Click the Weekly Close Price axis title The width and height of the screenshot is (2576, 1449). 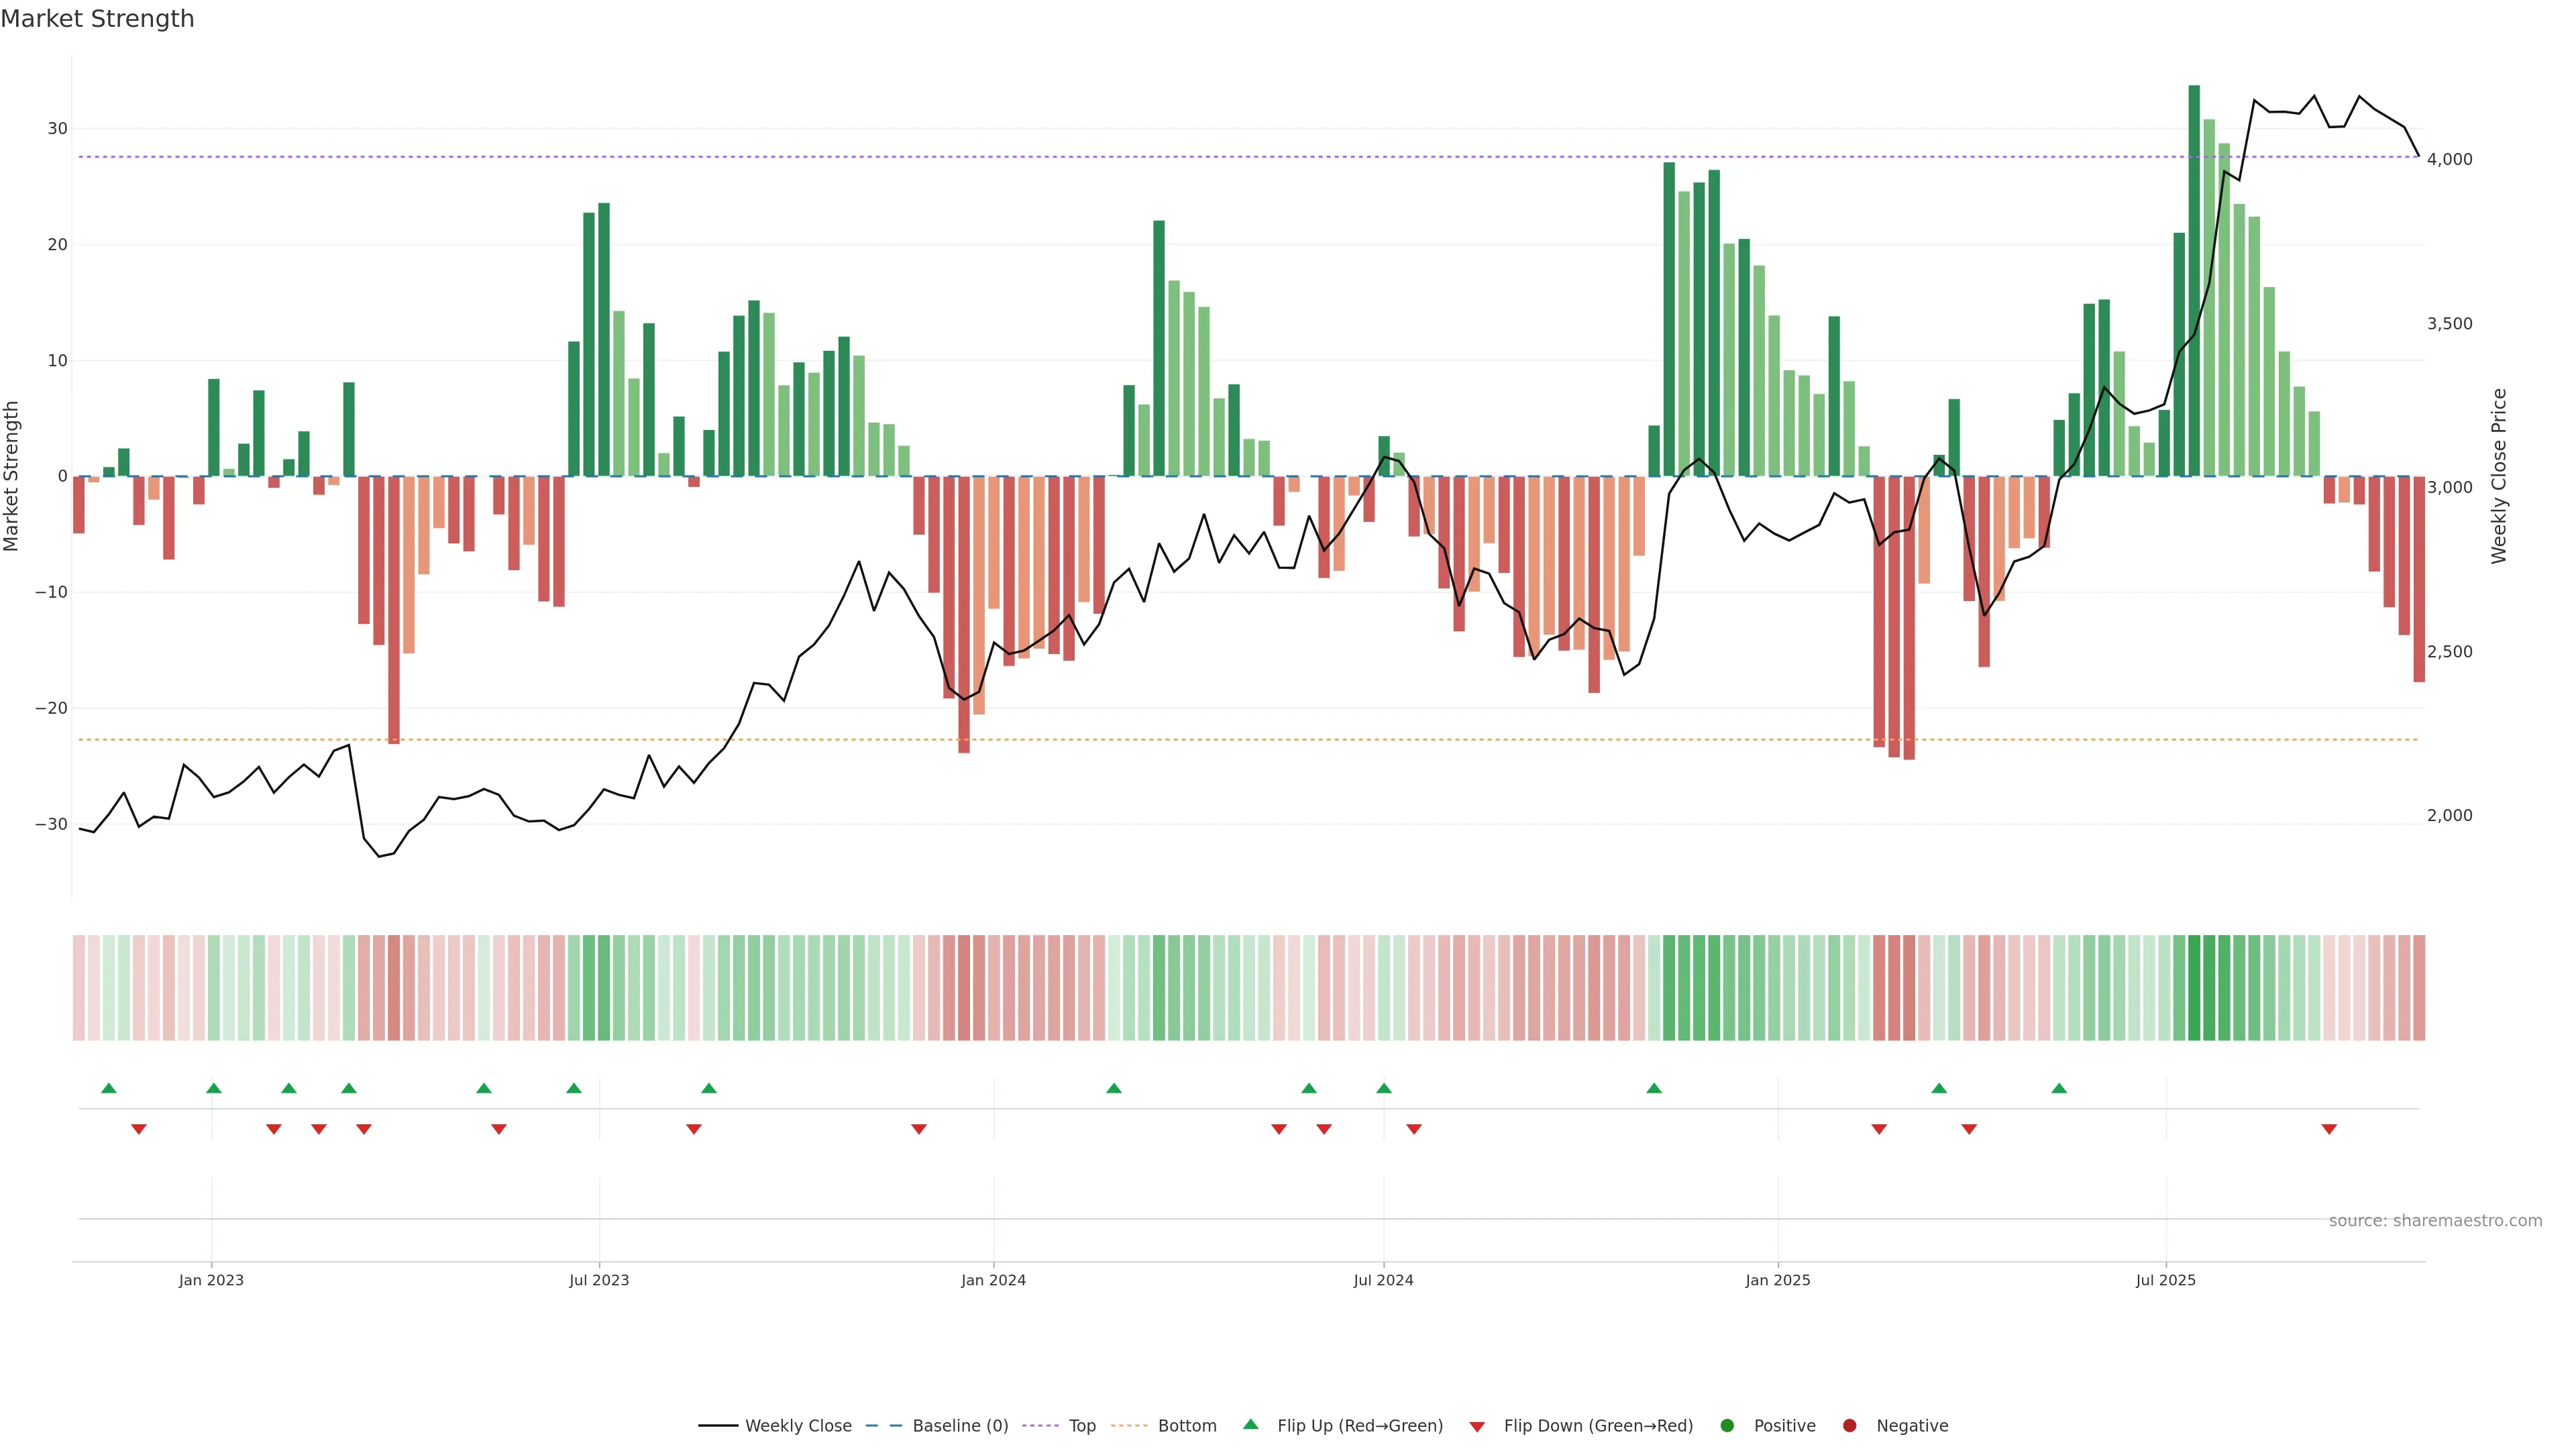point(2499,476)
